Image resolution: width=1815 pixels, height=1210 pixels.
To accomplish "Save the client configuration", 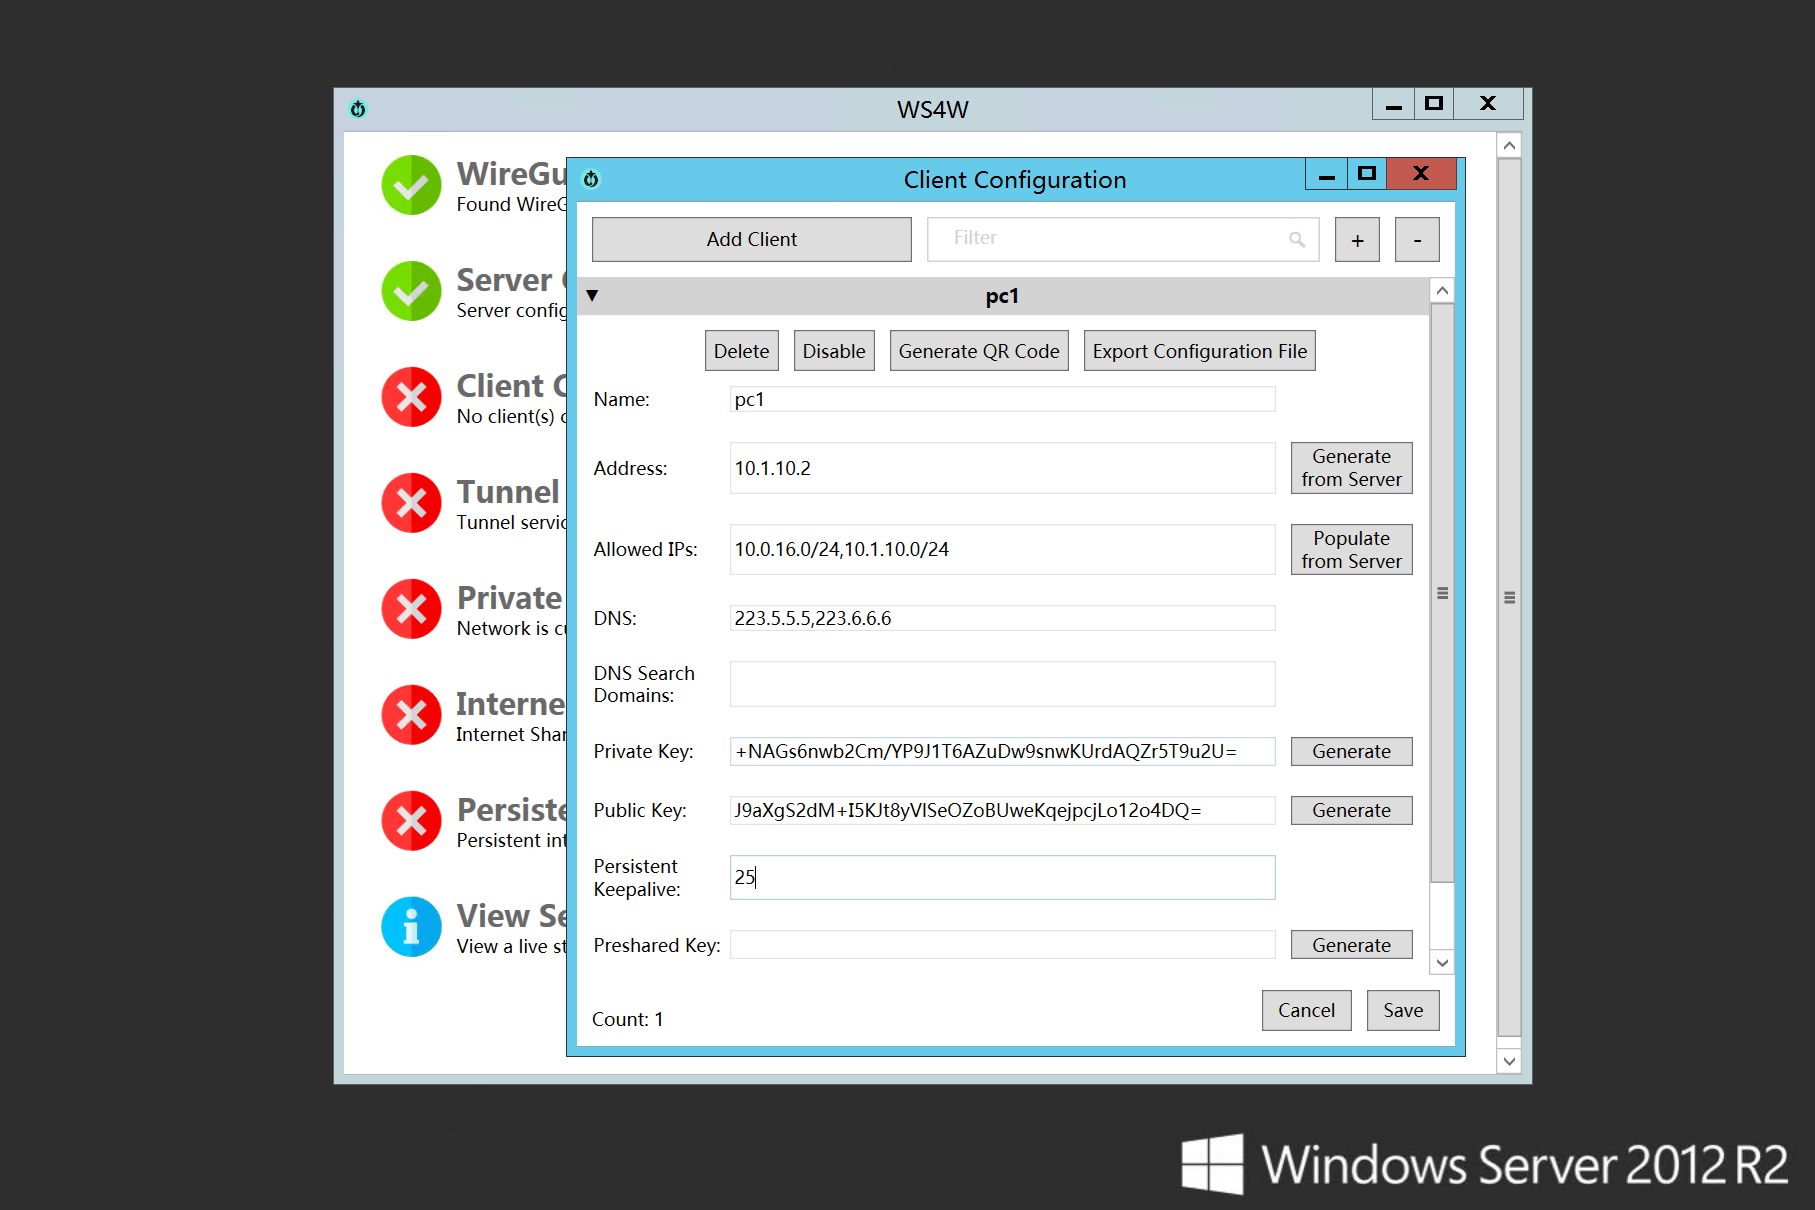I will click(1402, 1010).
